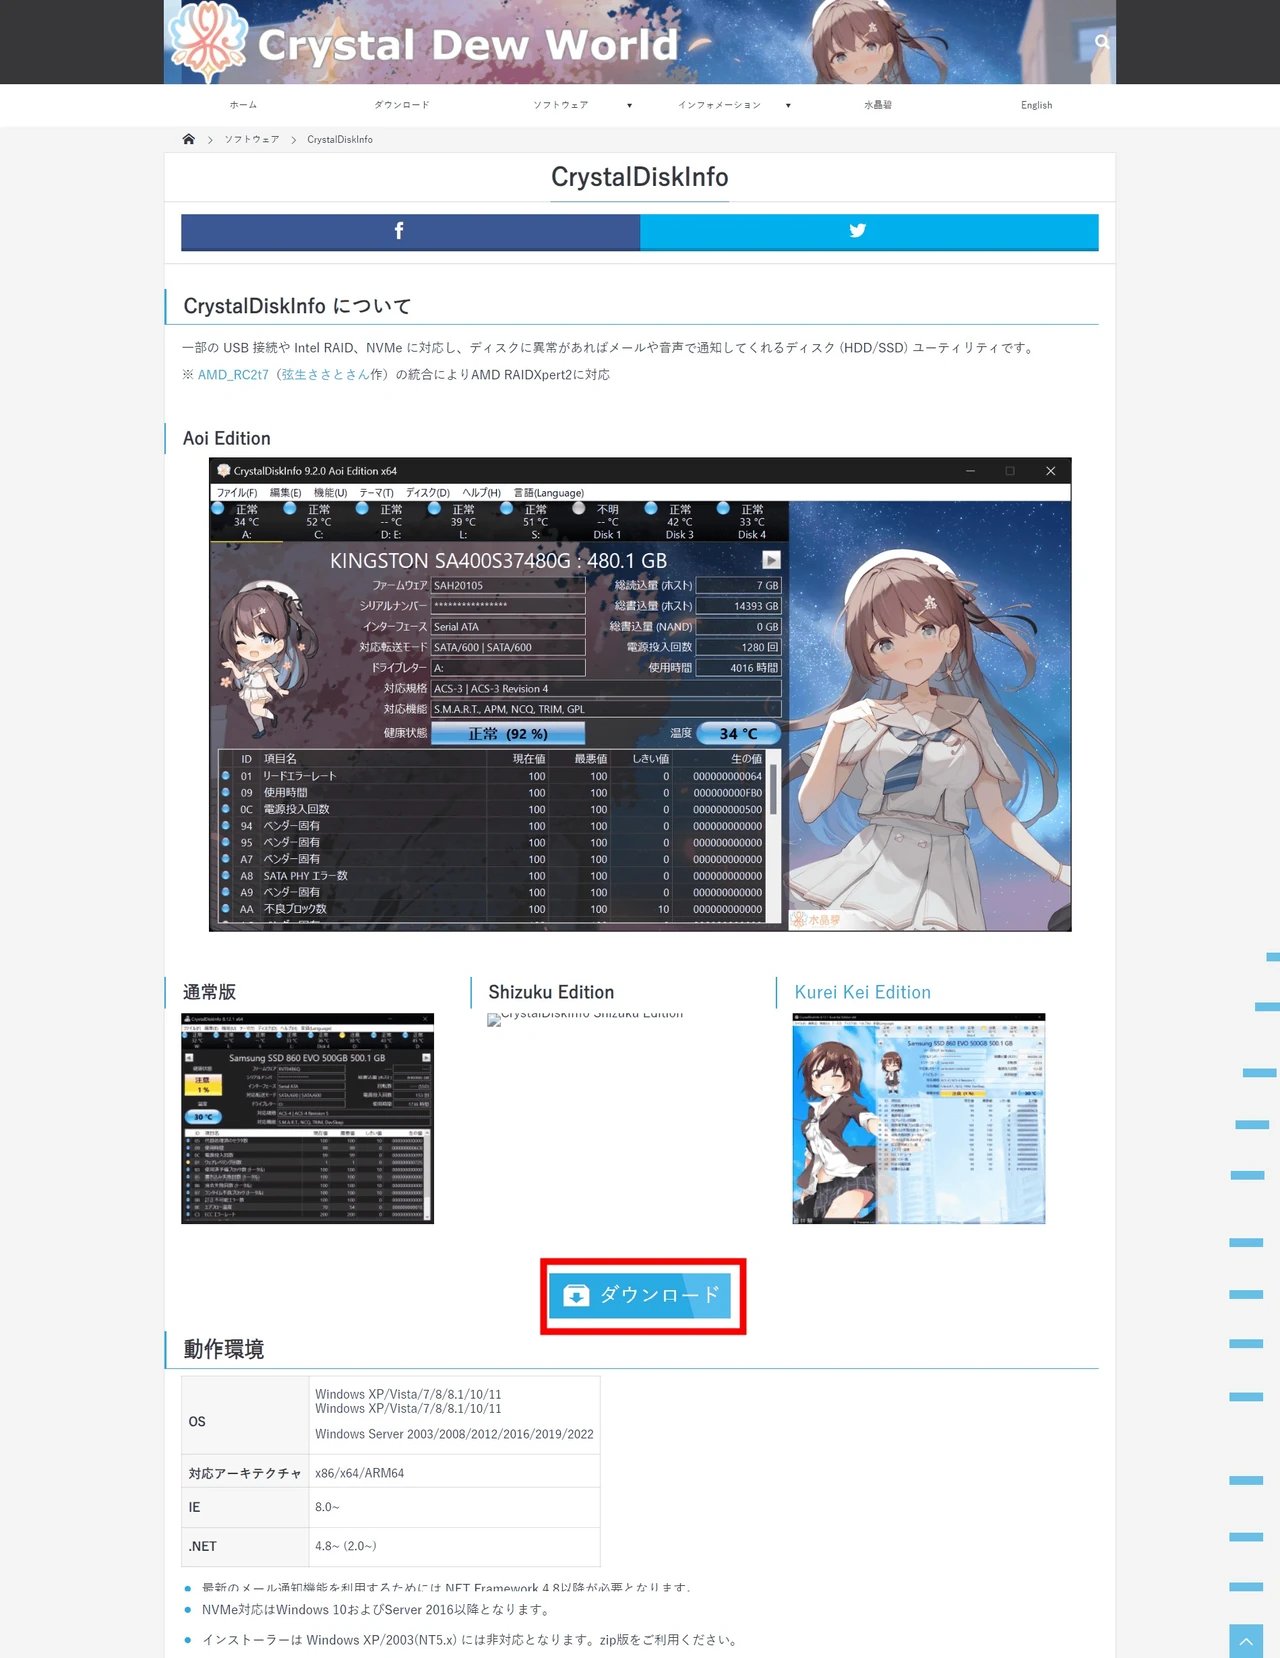
Task: Click the ソフトウェア breadcrumb link
Action: [x=252, y=140]
